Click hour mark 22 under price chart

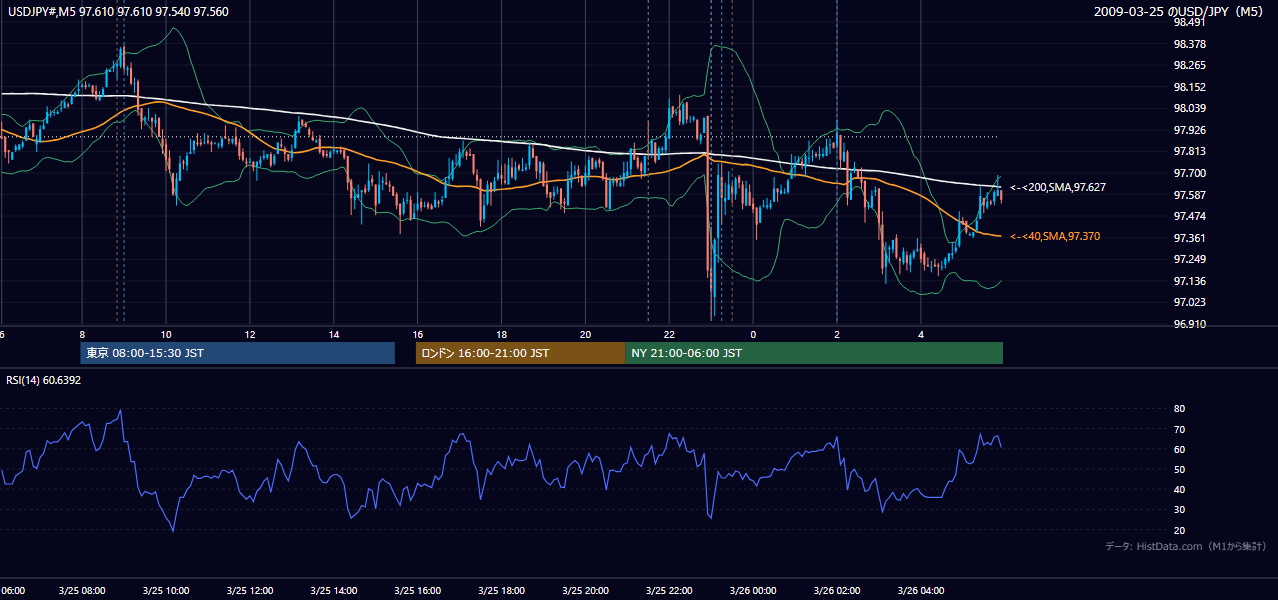[x=670, y=334]
